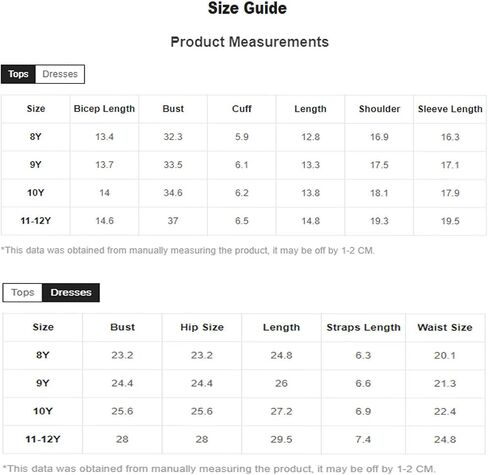Click the Hip Size column header
The image size is (488, 475).
point(202,327)
